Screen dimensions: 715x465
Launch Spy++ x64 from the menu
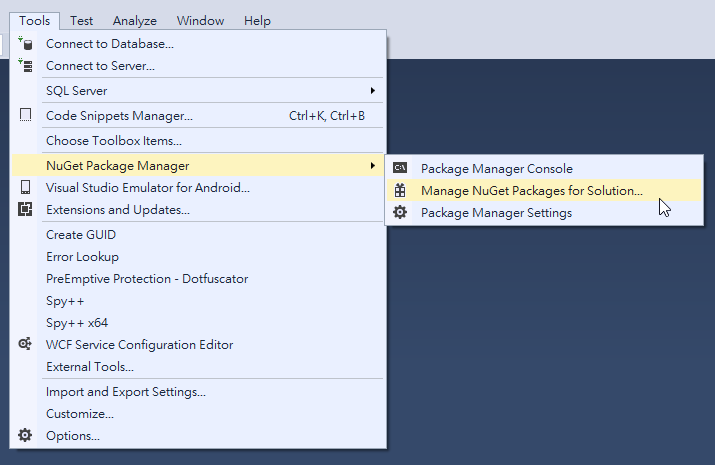77,323
